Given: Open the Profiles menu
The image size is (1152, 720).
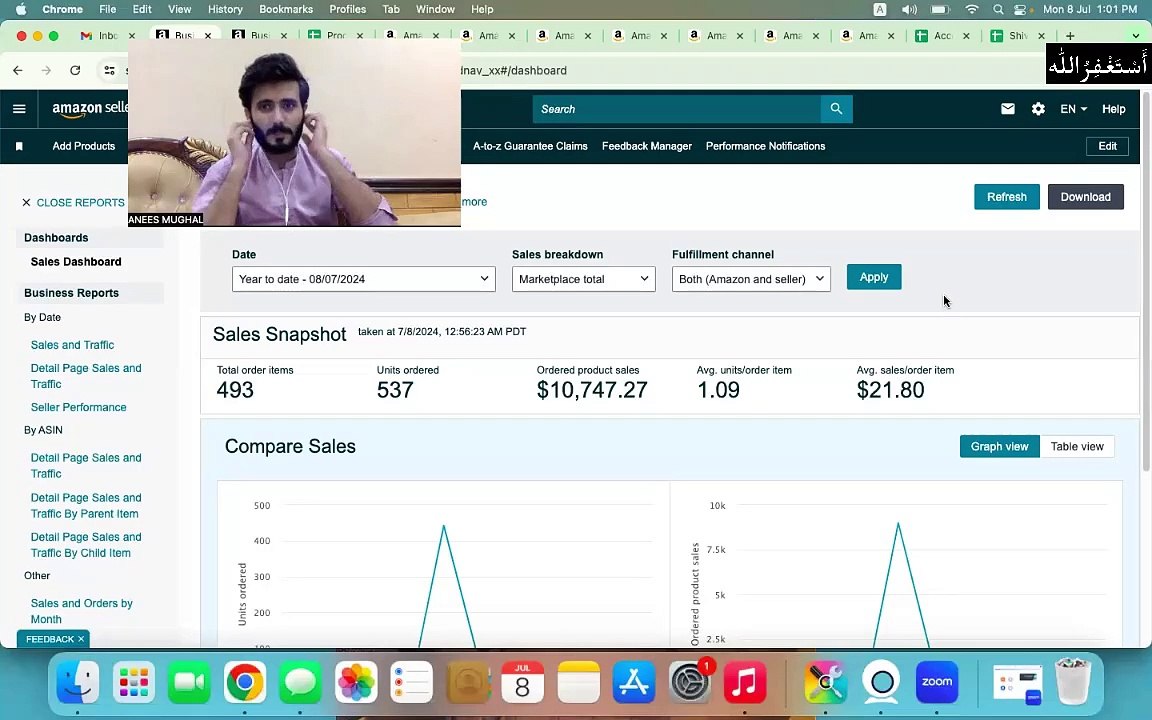Looking at the screenshot, I should click(x=348, y=10).
